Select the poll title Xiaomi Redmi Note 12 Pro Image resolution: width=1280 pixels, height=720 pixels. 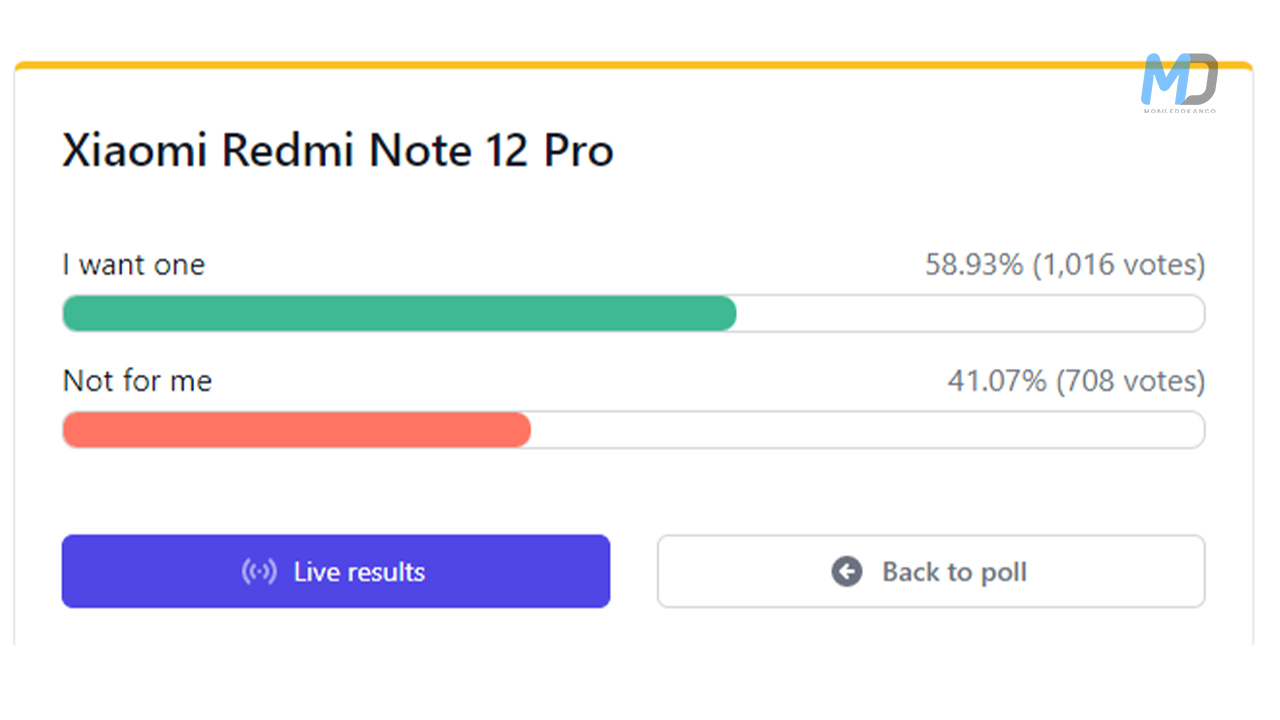[338, 151]
